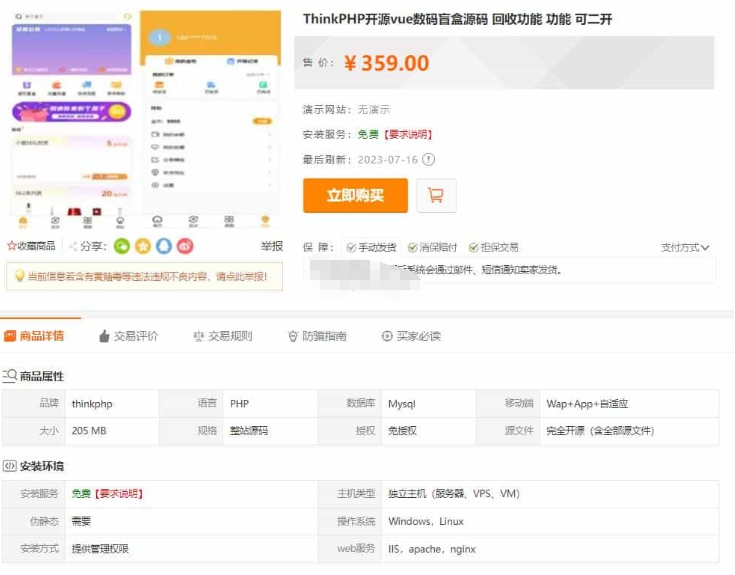Viewport: 735px width, 575px height.
Task: Switch to the 交易评价 tab
Action: tap(128, 336)
